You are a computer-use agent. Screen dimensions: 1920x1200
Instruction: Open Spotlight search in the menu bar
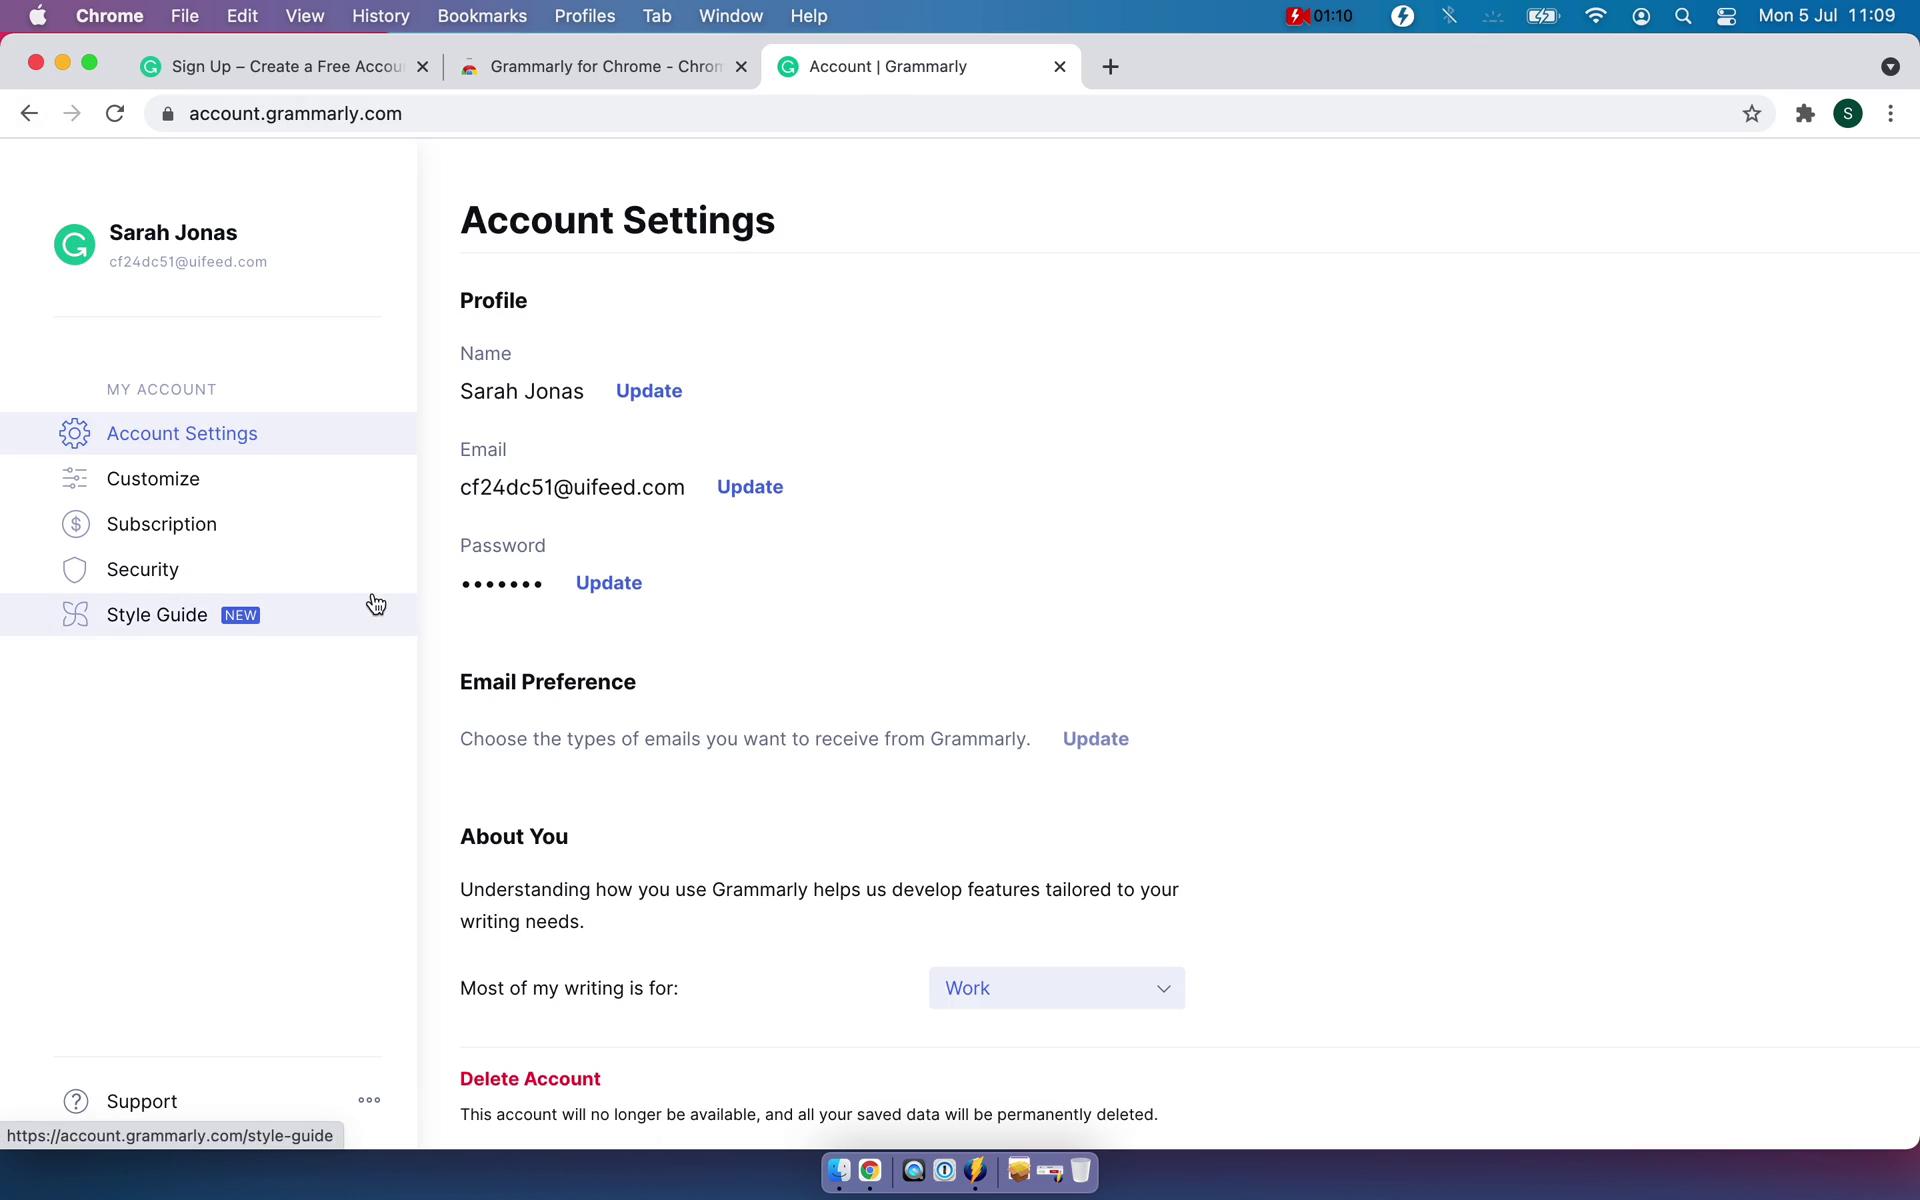(1683, 16)
